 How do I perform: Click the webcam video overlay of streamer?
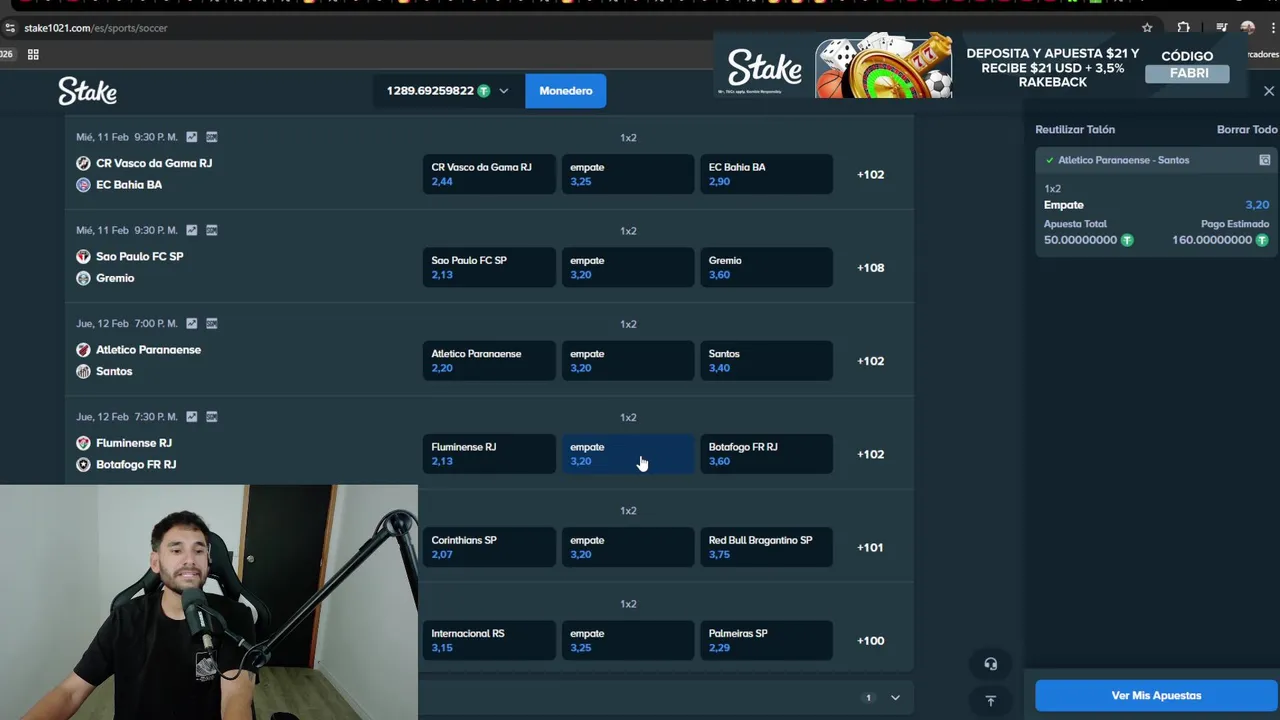[x=209, y=602]
